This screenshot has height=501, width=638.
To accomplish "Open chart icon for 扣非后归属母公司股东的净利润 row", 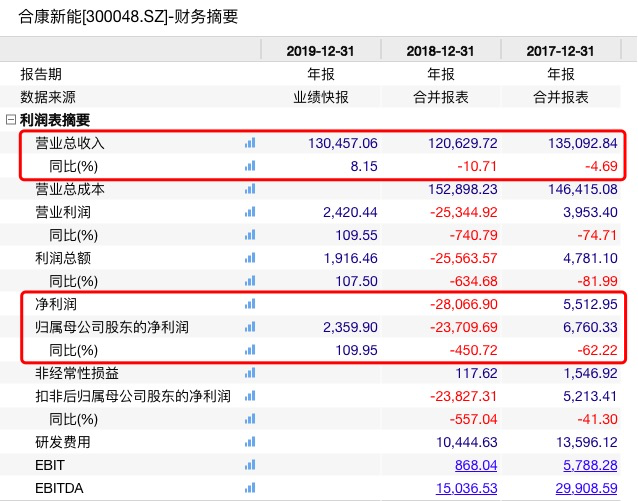I will 250,396.
